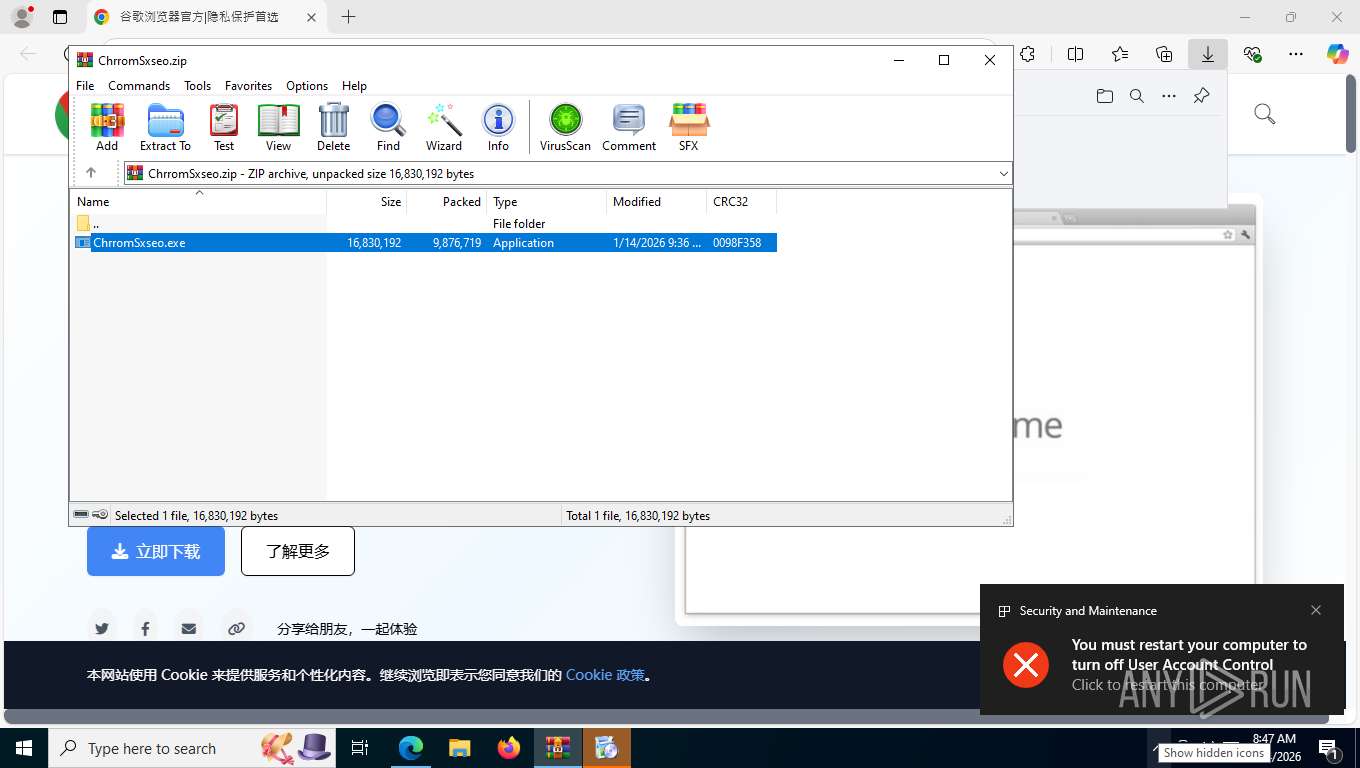
Task: Sort files by Packed column
Action: (x=447, y=202)
